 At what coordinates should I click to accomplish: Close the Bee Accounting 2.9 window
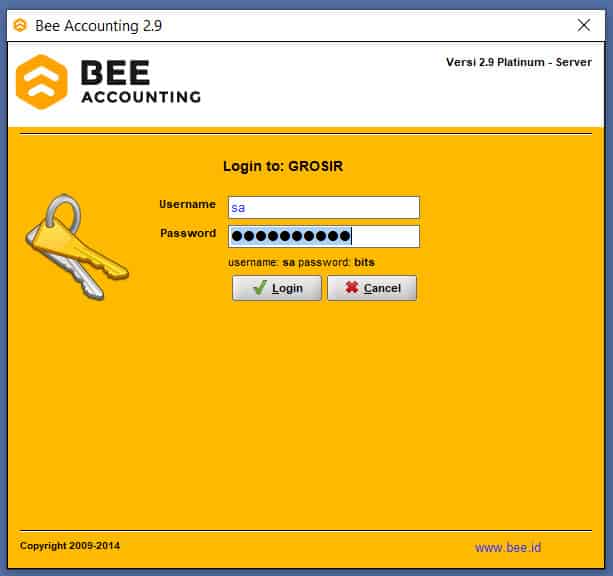tap(584, 25)
